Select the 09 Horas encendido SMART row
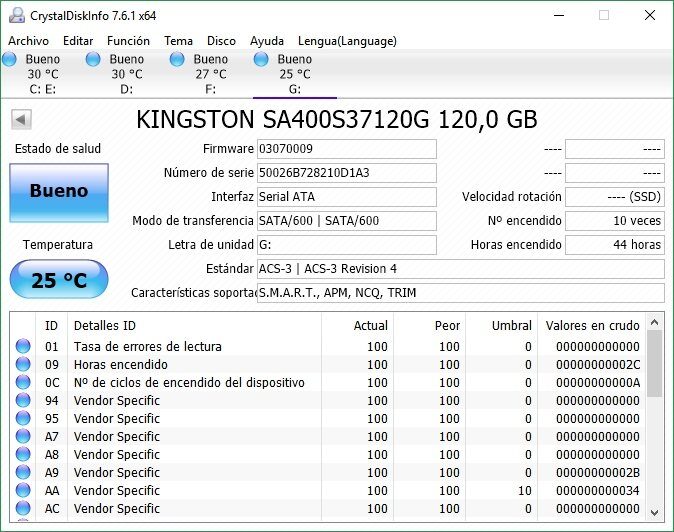Image resolution: width=674 pixels, height=532 pixels. [x=328, y=364]
